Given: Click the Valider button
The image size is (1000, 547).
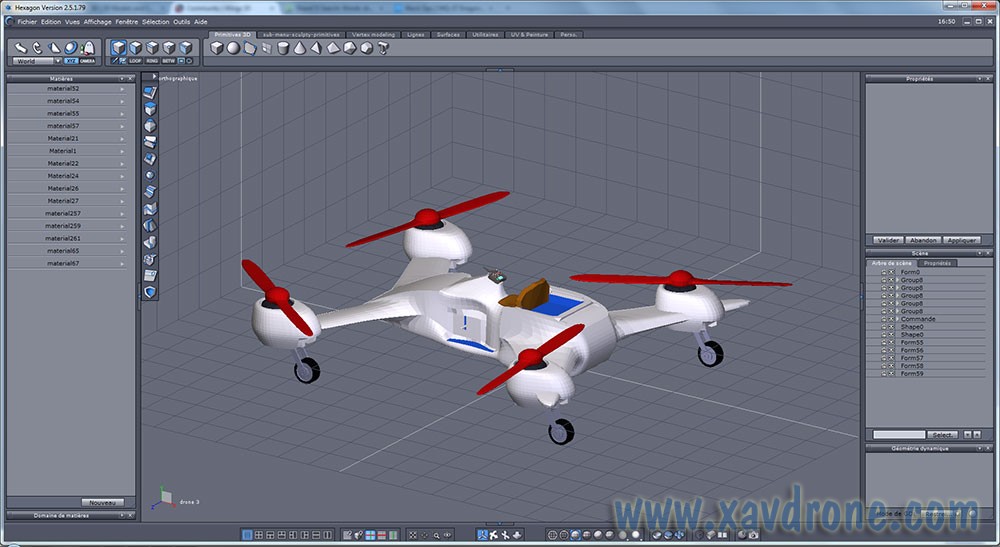Looking at the screenshot, I should coord(887,240).
